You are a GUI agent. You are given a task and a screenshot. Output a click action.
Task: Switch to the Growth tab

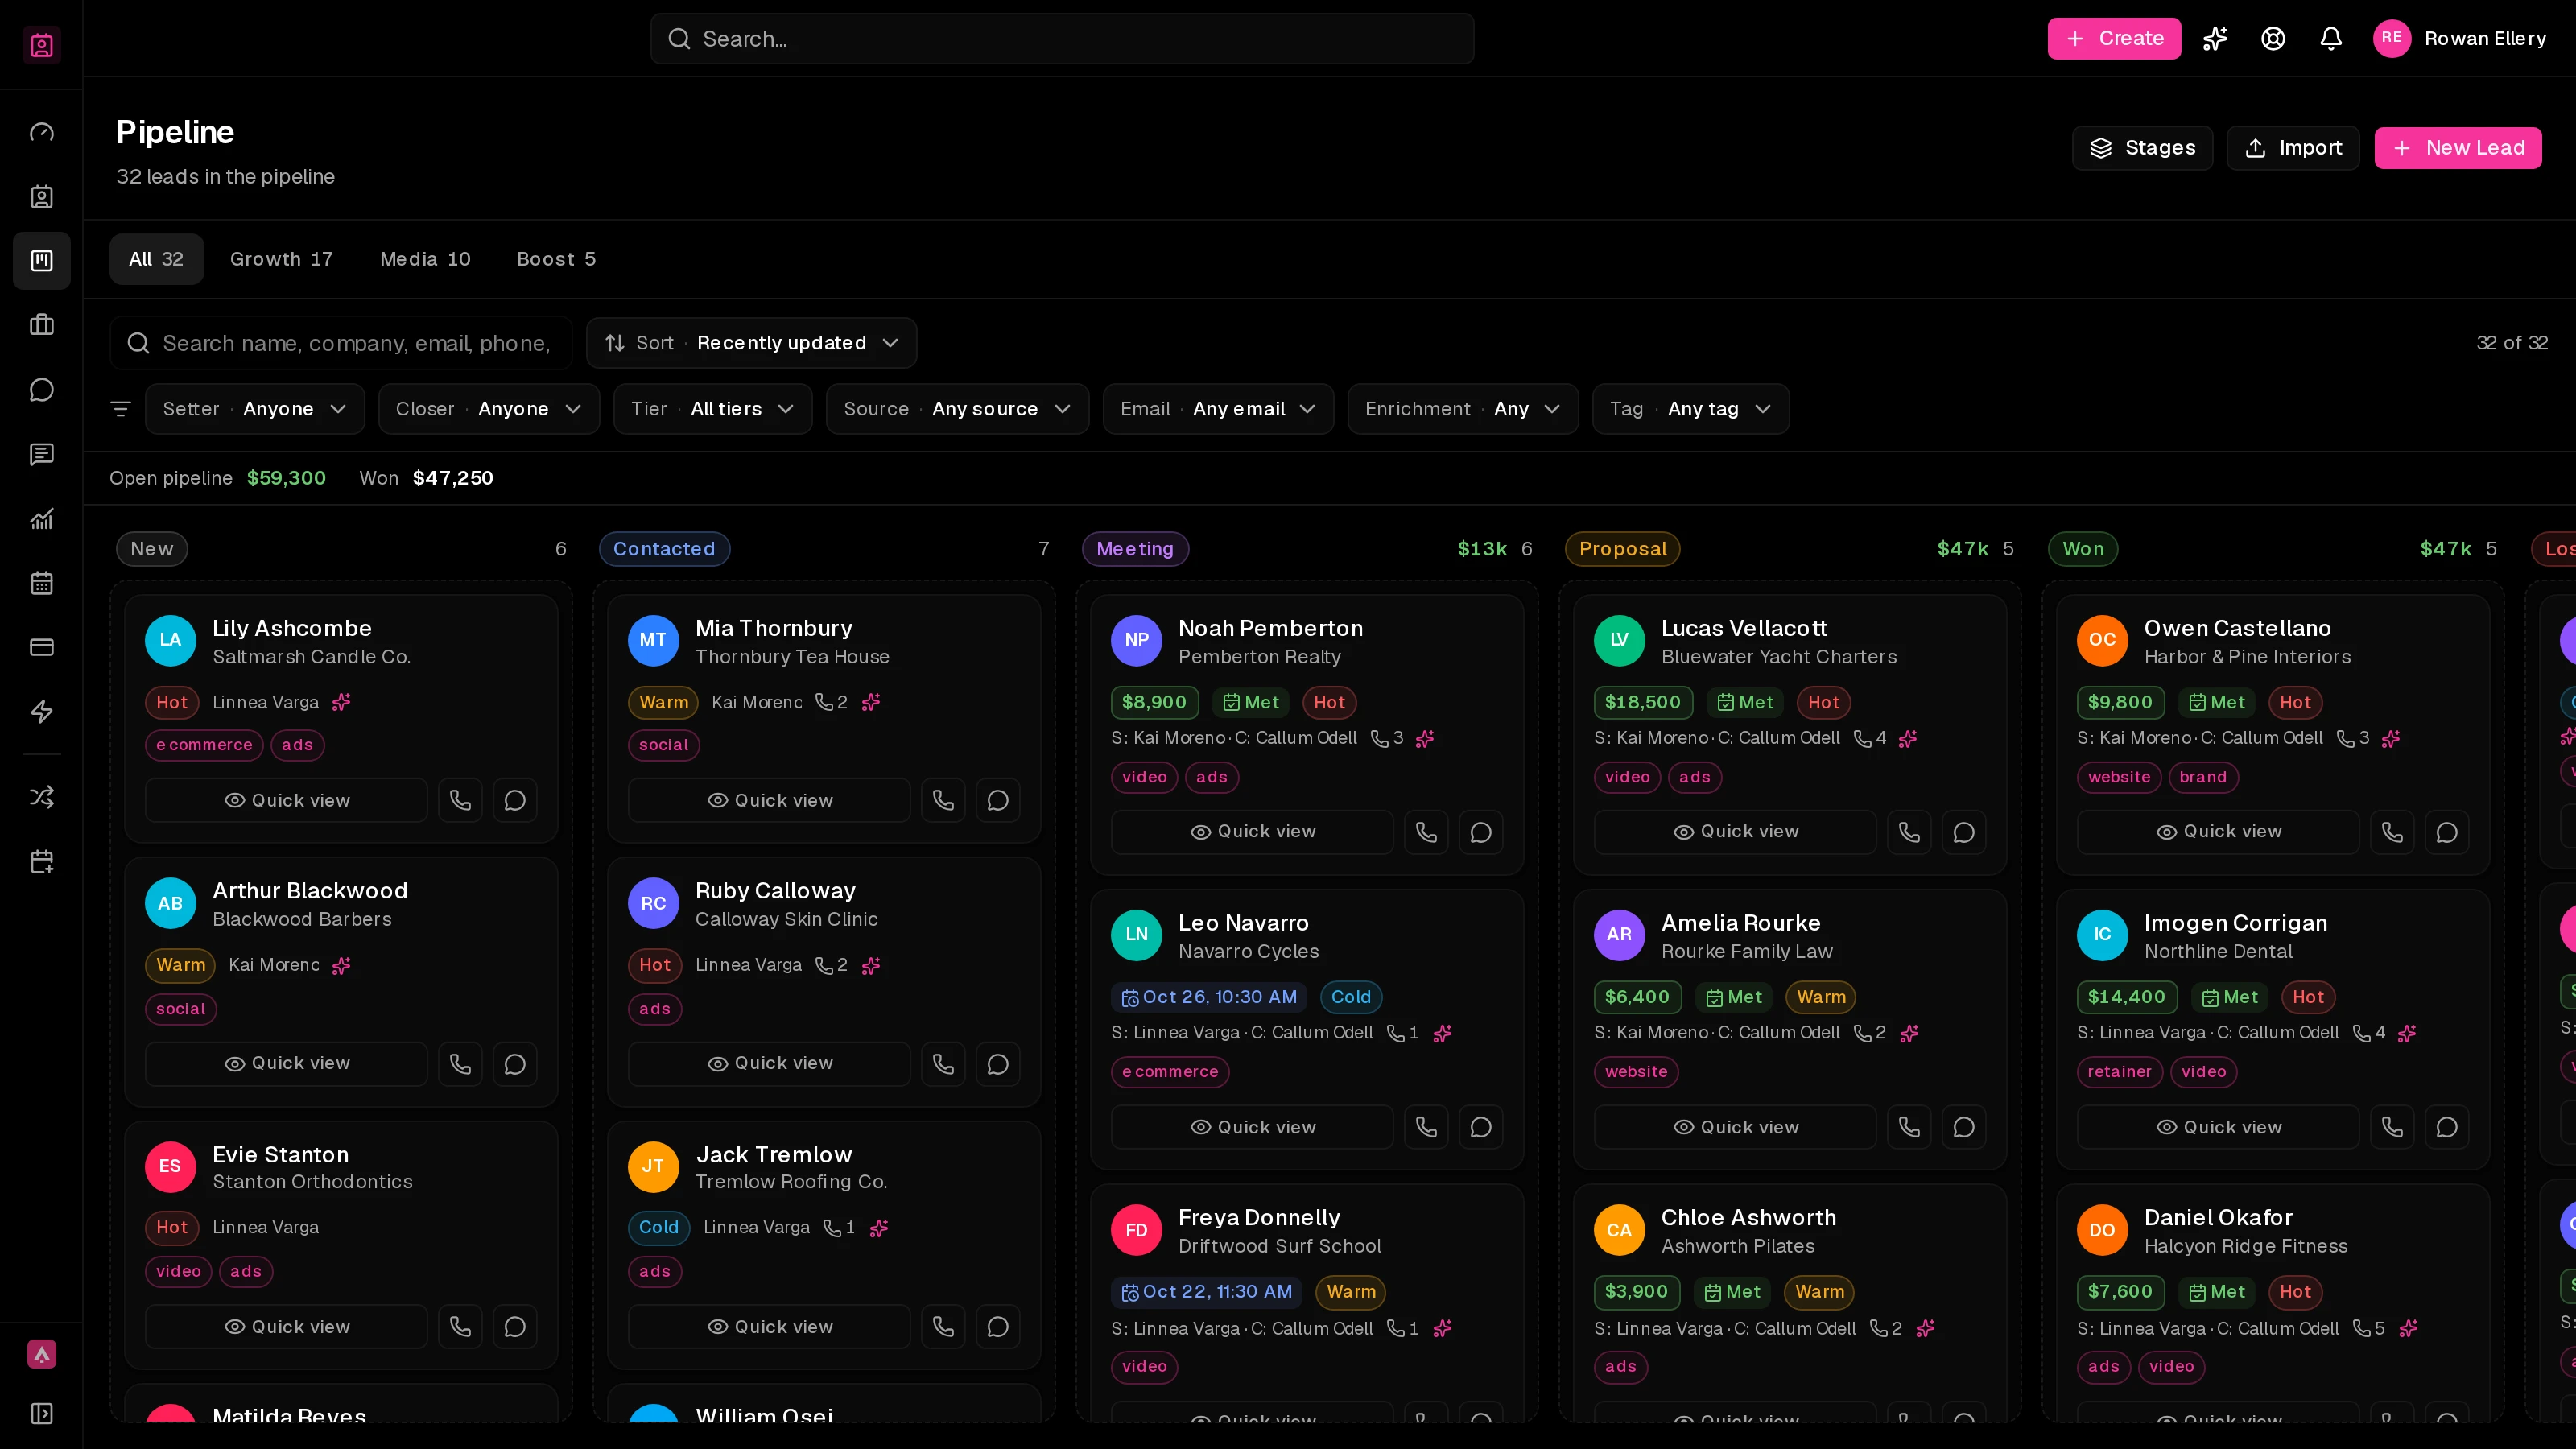pos(281,259)
